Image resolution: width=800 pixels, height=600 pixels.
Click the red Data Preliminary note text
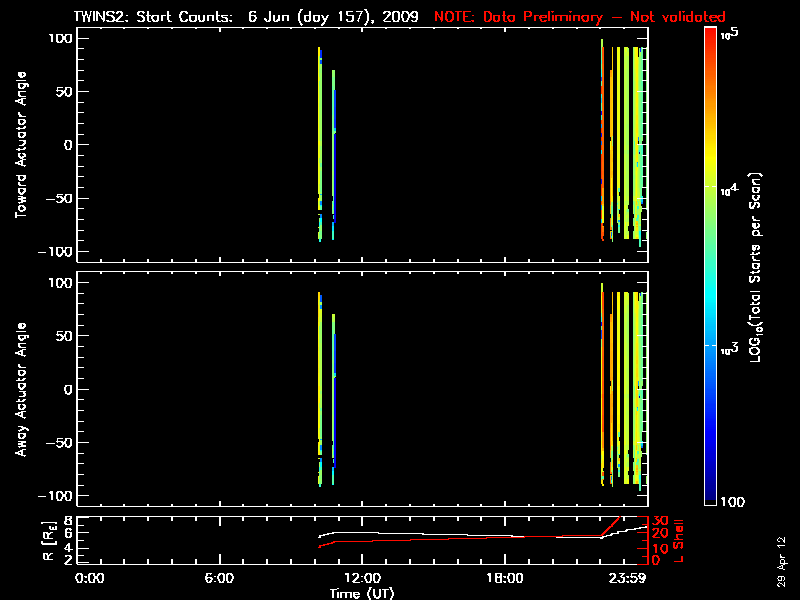pos(580,17)
